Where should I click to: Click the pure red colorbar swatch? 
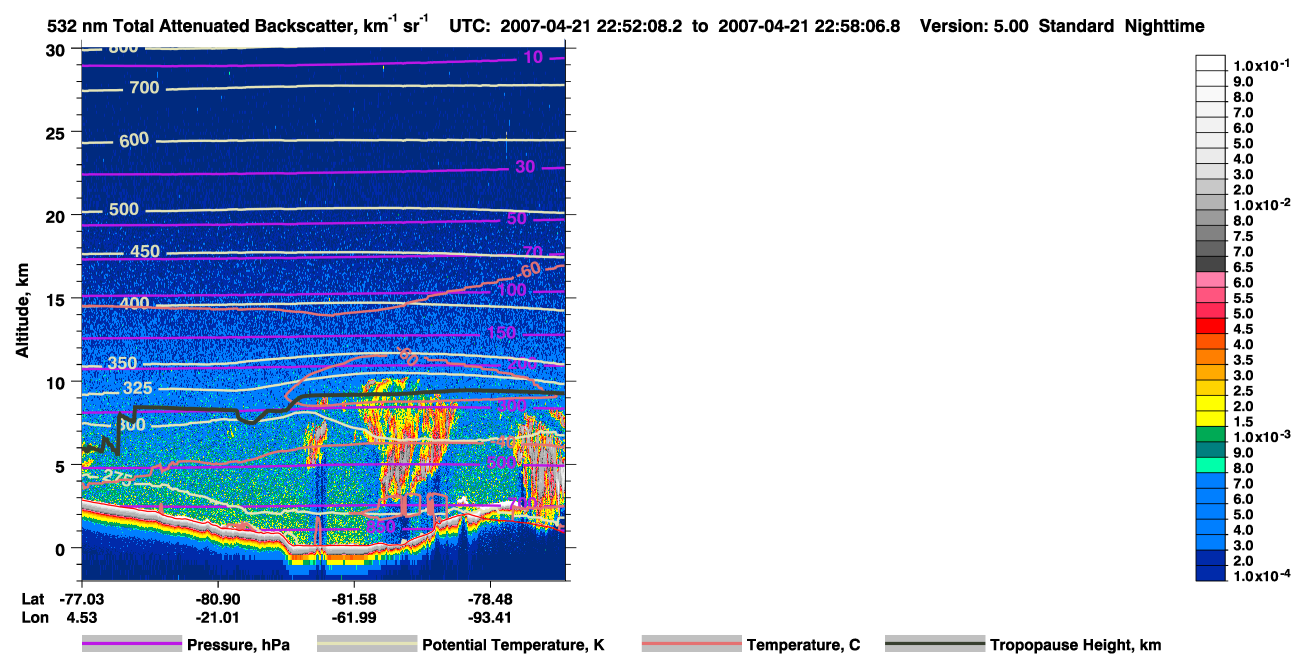tap(1211, 326)
